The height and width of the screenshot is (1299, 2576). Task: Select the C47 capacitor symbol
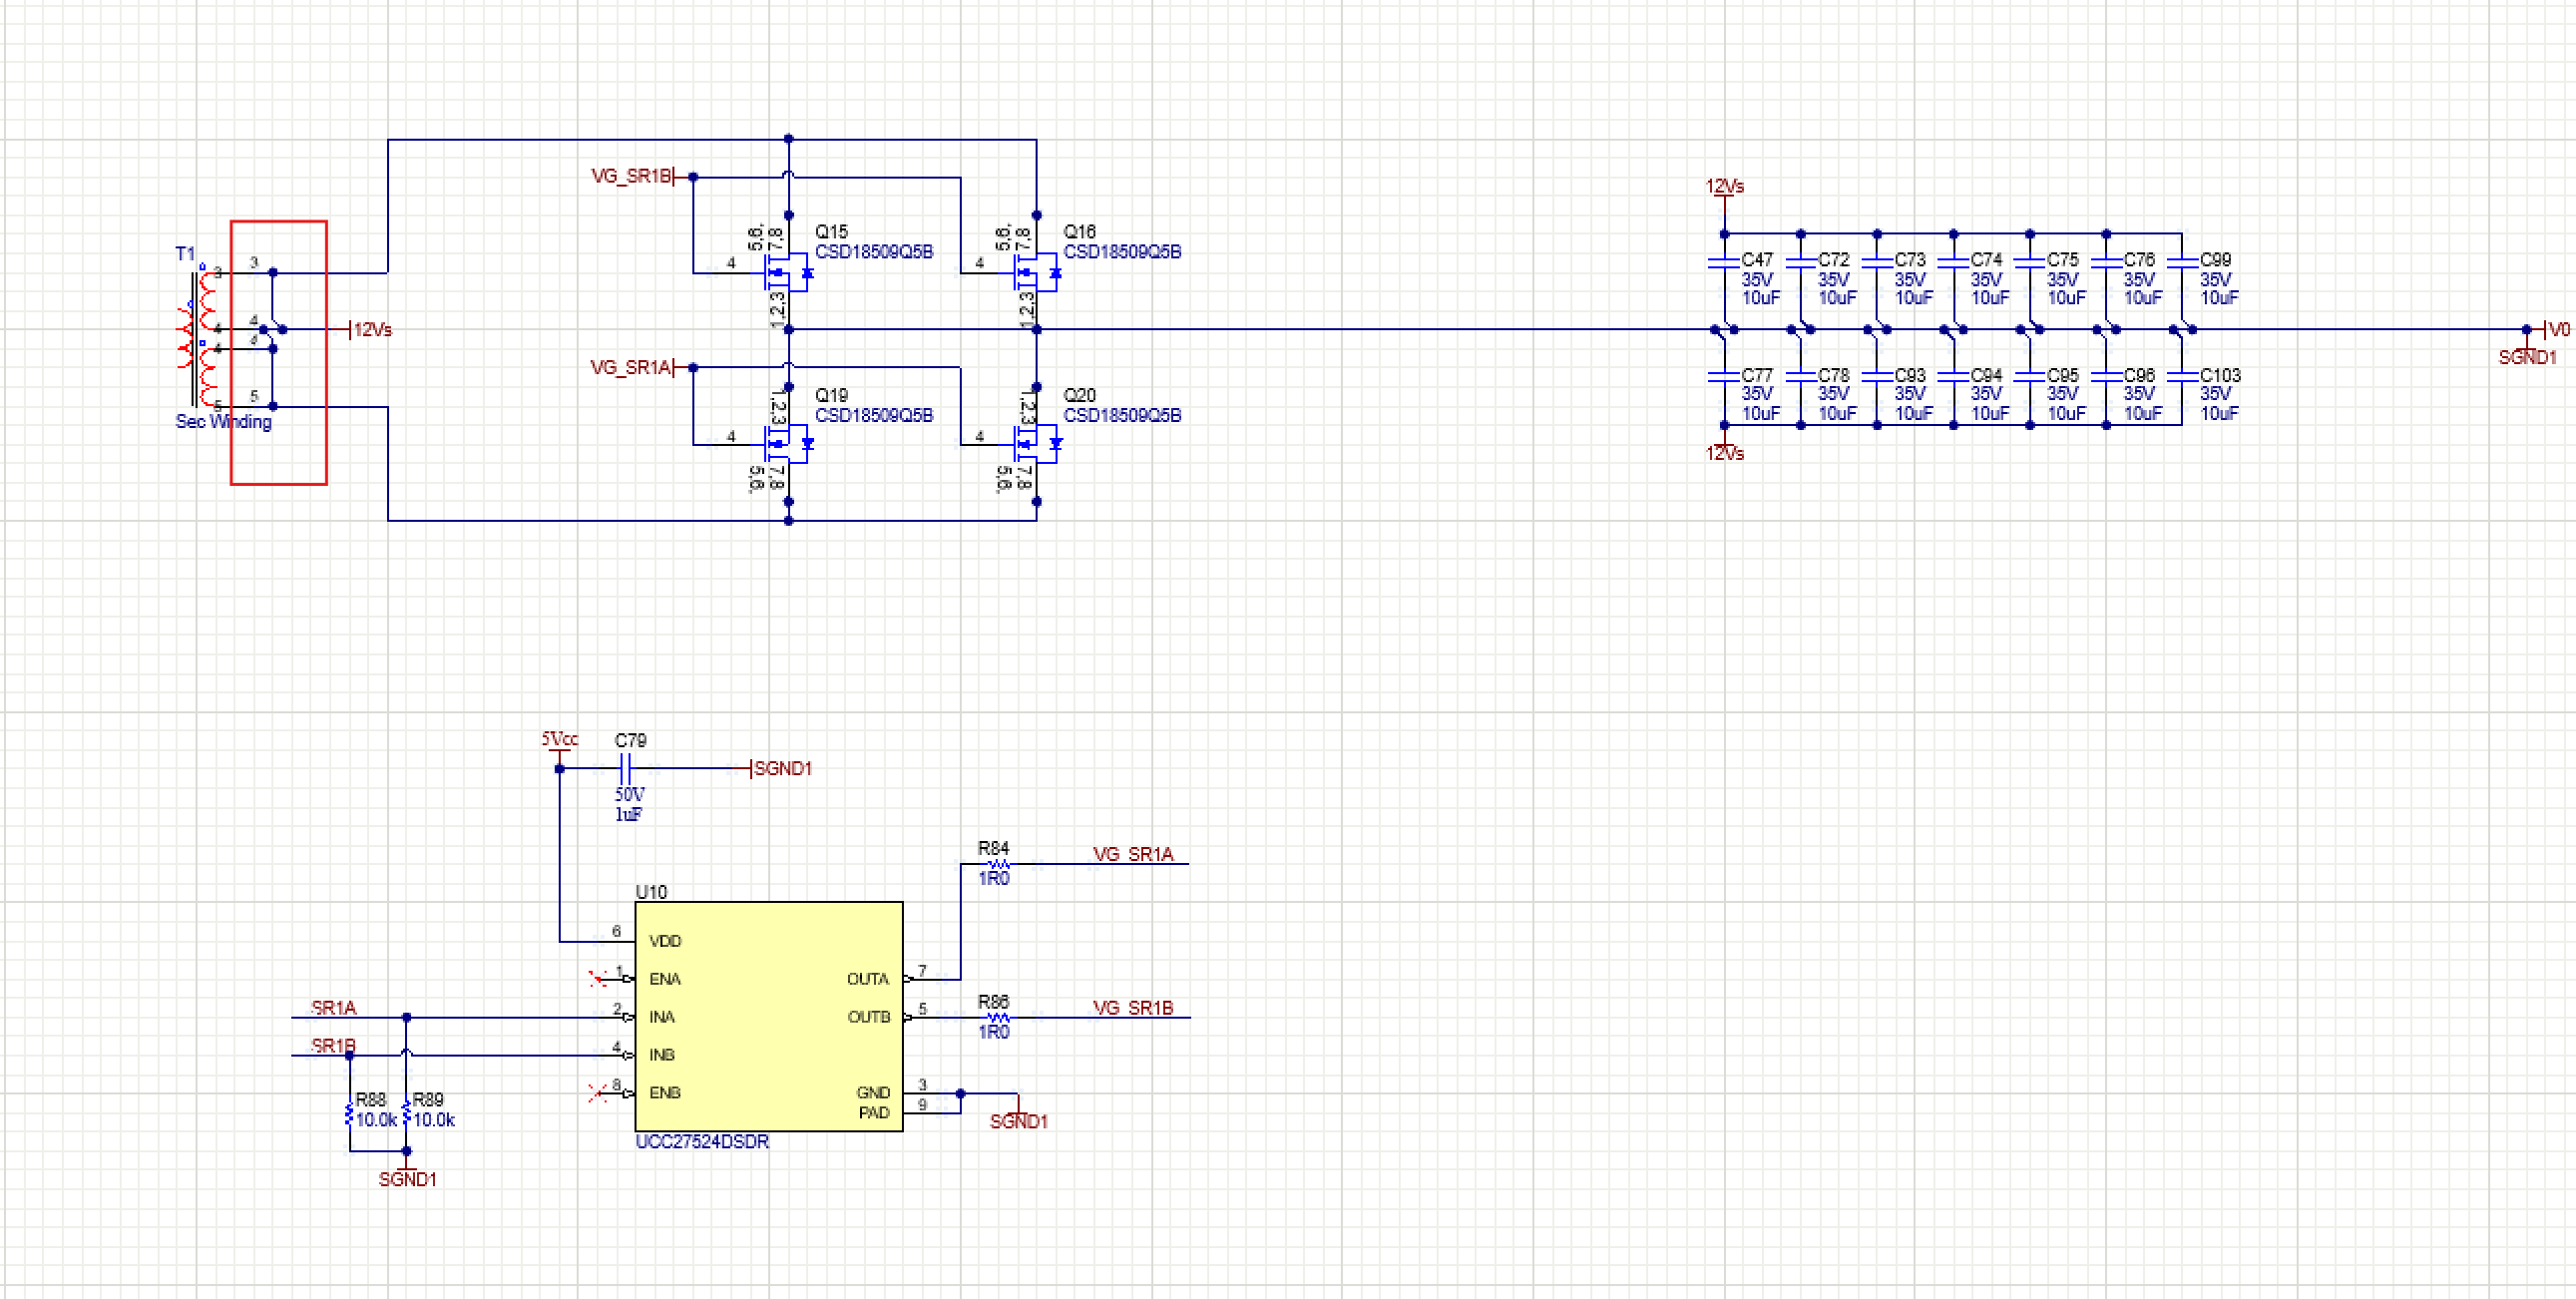tap(1723, 262)
